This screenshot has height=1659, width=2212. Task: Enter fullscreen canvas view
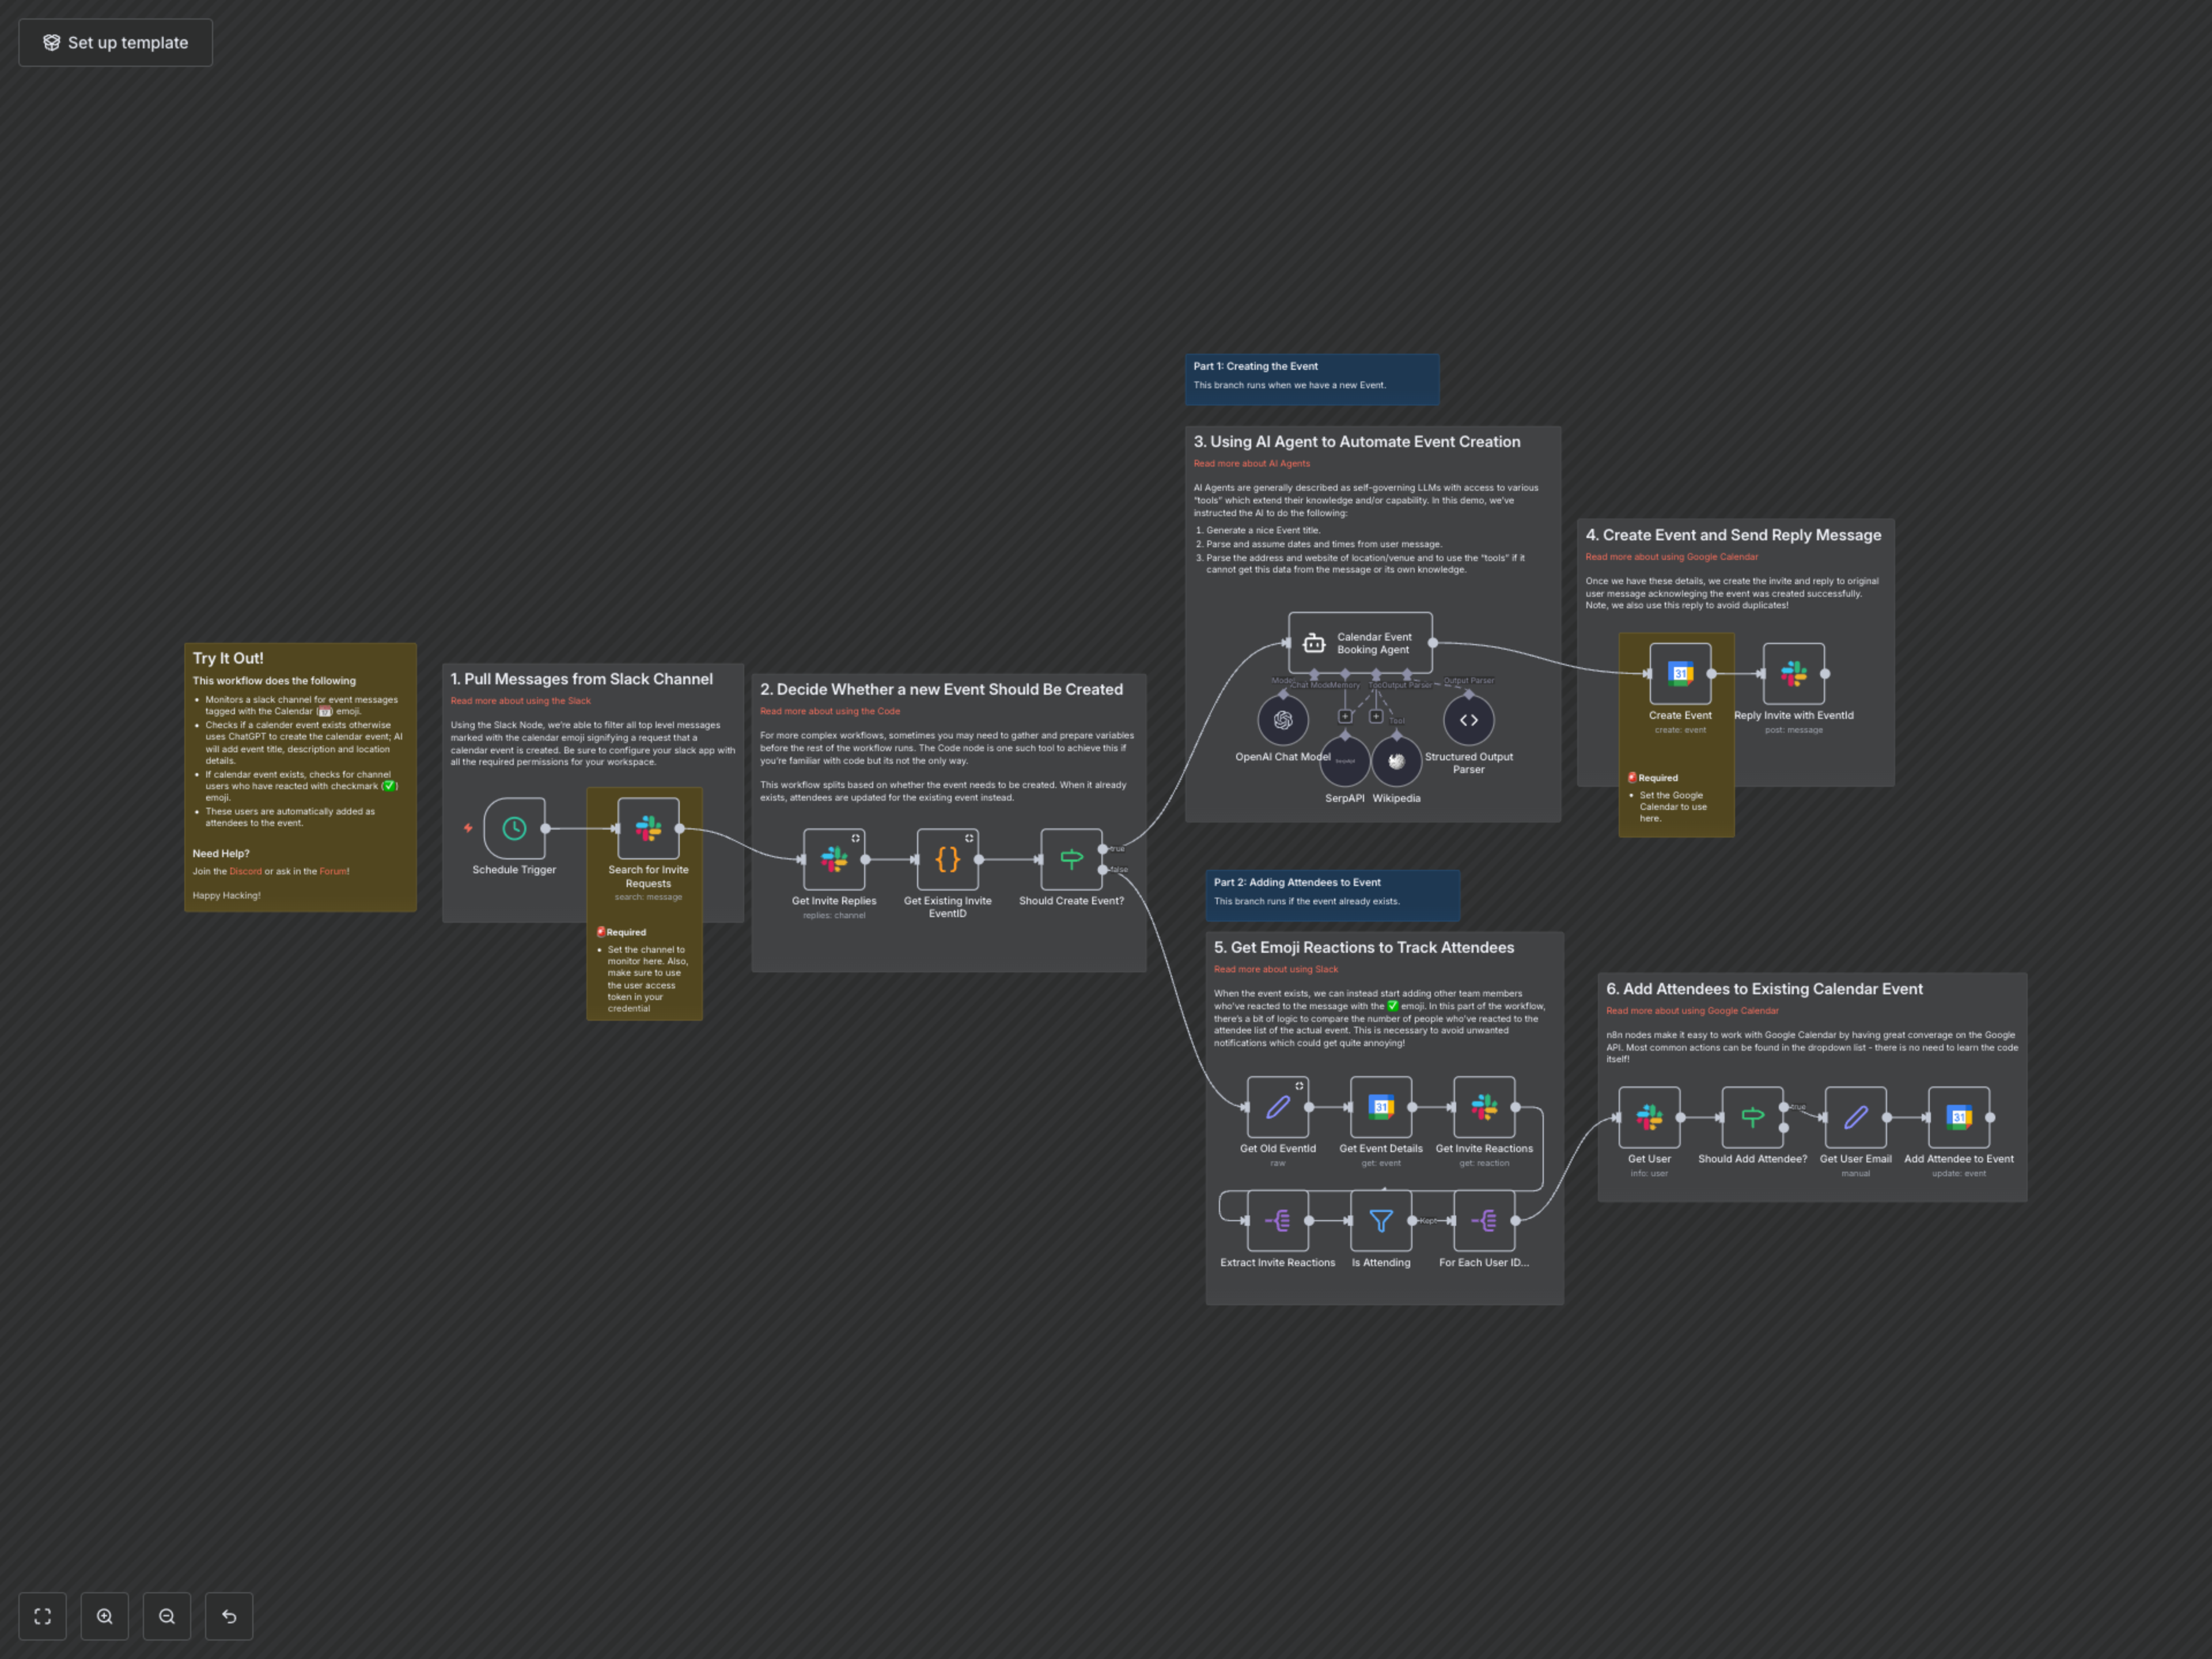click(x=42, y=1615)
